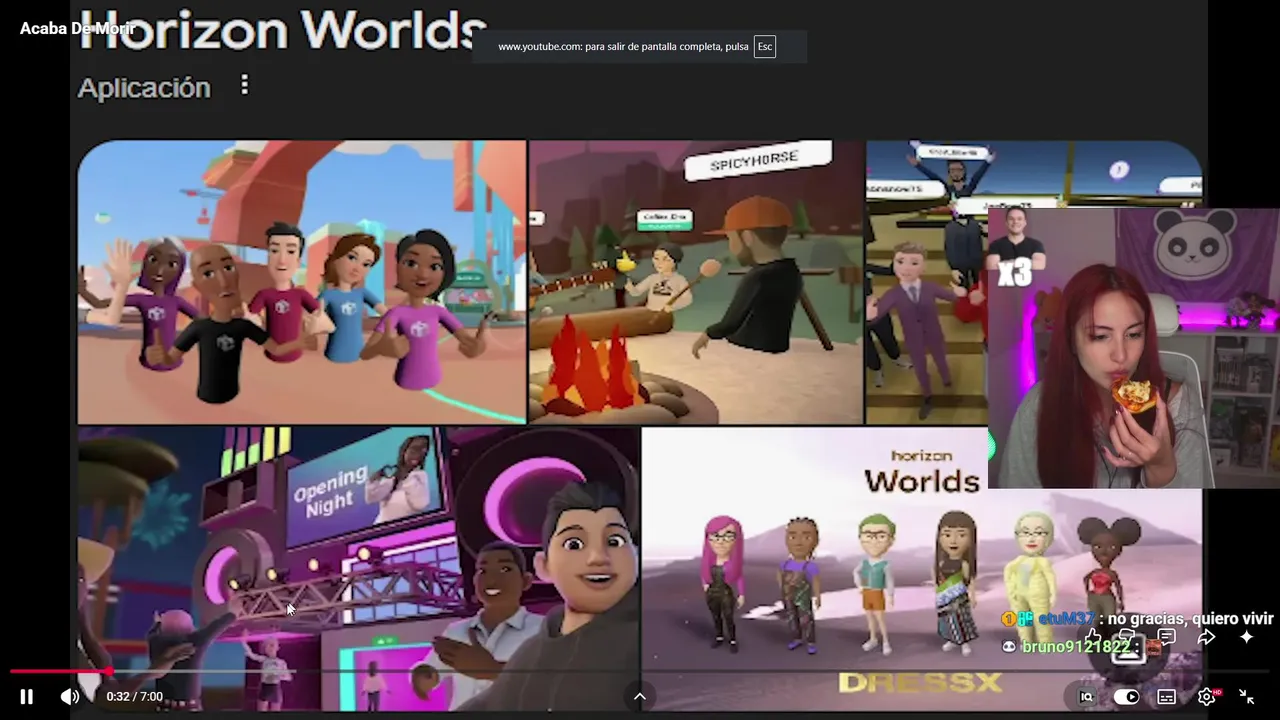Click the streamer webcam overlay

(x=1133, y=348)
